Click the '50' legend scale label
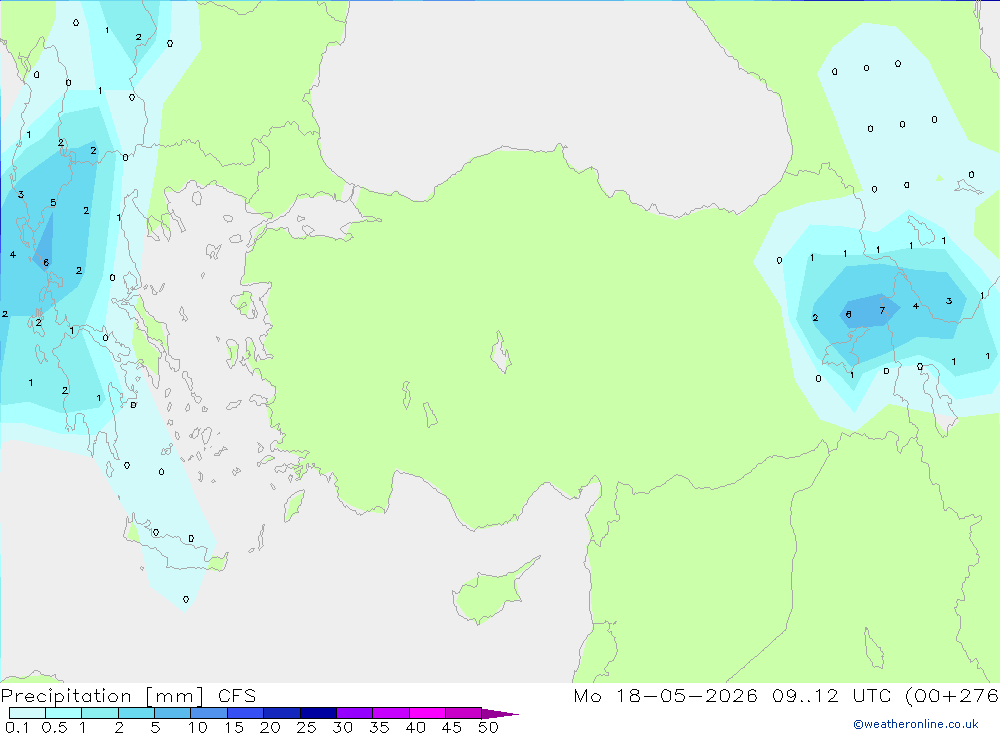1000x733 pixels. [x=489, y=727]
